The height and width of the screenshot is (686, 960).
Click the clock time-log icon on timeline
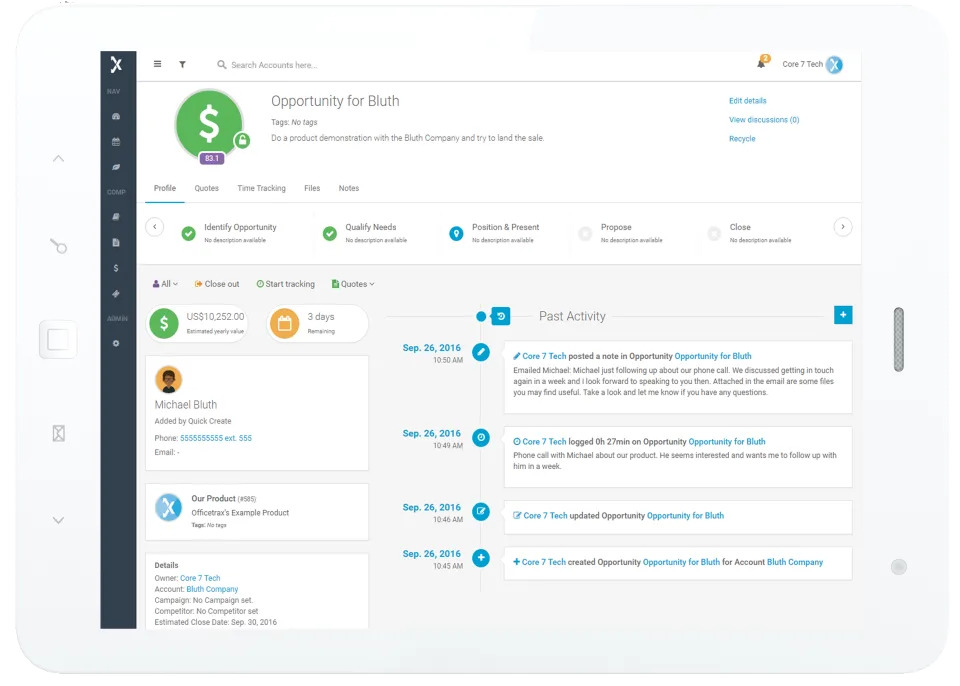481,438
